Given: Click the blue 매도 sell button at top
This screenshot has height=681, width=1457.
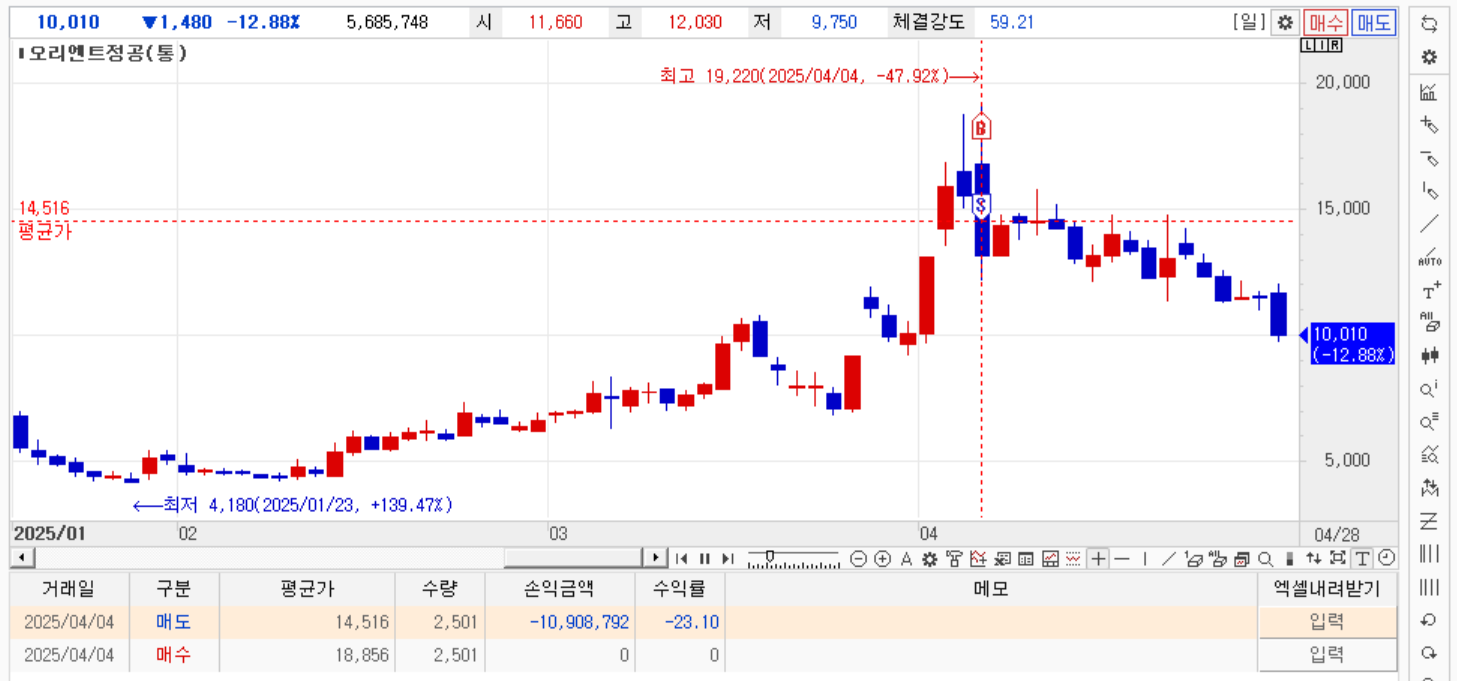Looking at the screenshot, I should (1374, 22).
